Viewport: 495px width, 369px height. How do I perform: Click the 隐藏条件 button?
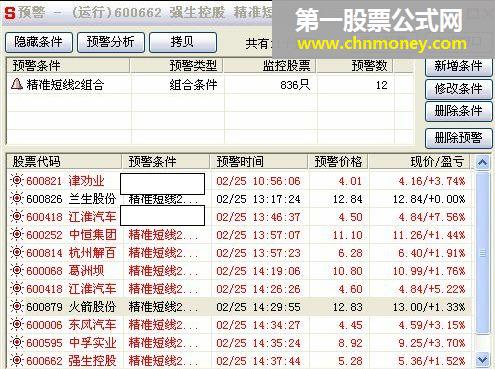(x=39, y=42)
